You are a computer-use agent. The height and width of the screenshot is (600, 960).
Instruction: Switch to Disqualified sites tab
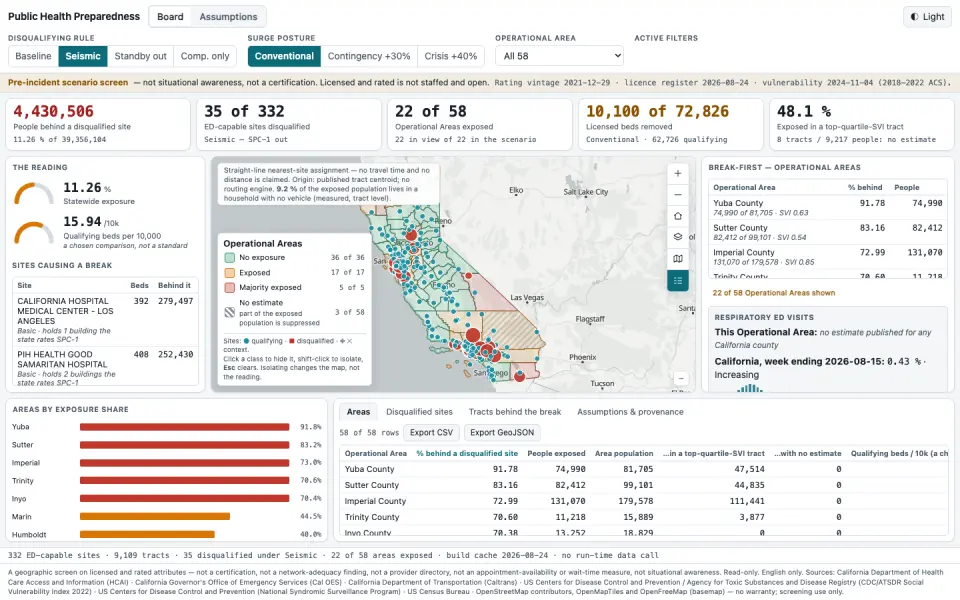[419, 411]
